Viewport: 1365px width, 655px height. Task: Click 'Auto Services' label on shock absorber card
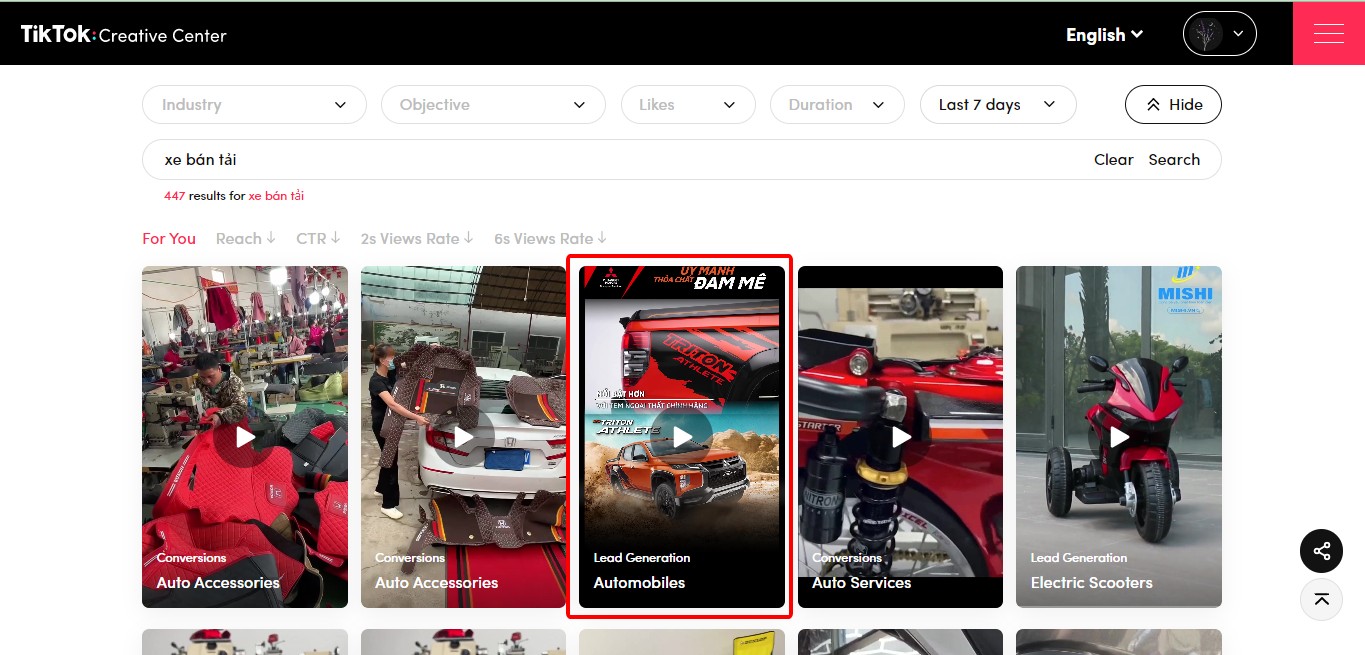point(861,583)
